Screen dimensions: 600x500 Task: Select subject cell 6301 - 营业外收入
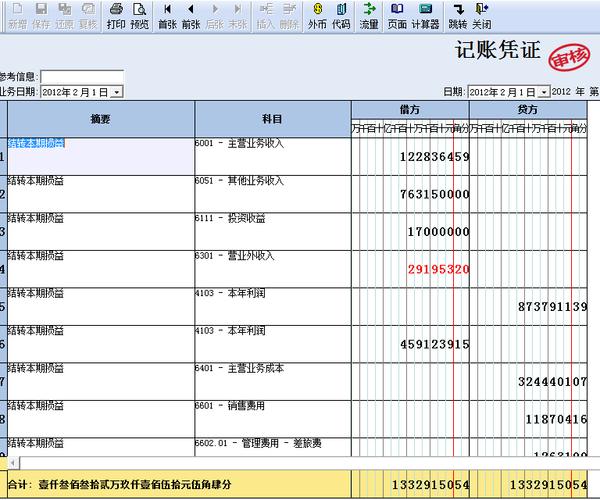[x=272, y=269]
